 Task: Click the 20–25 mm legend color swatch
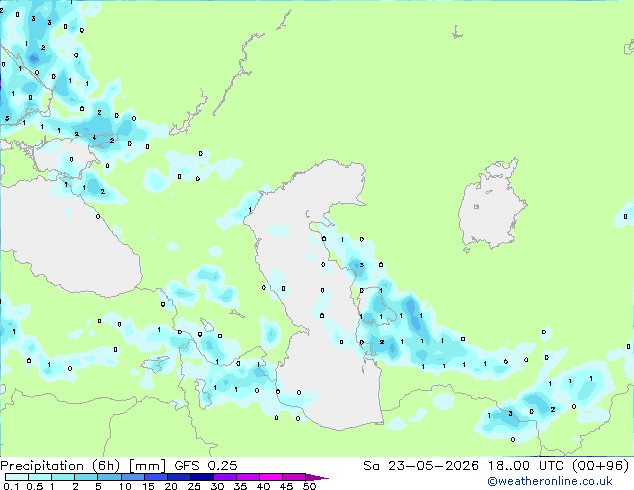(178, 477)
